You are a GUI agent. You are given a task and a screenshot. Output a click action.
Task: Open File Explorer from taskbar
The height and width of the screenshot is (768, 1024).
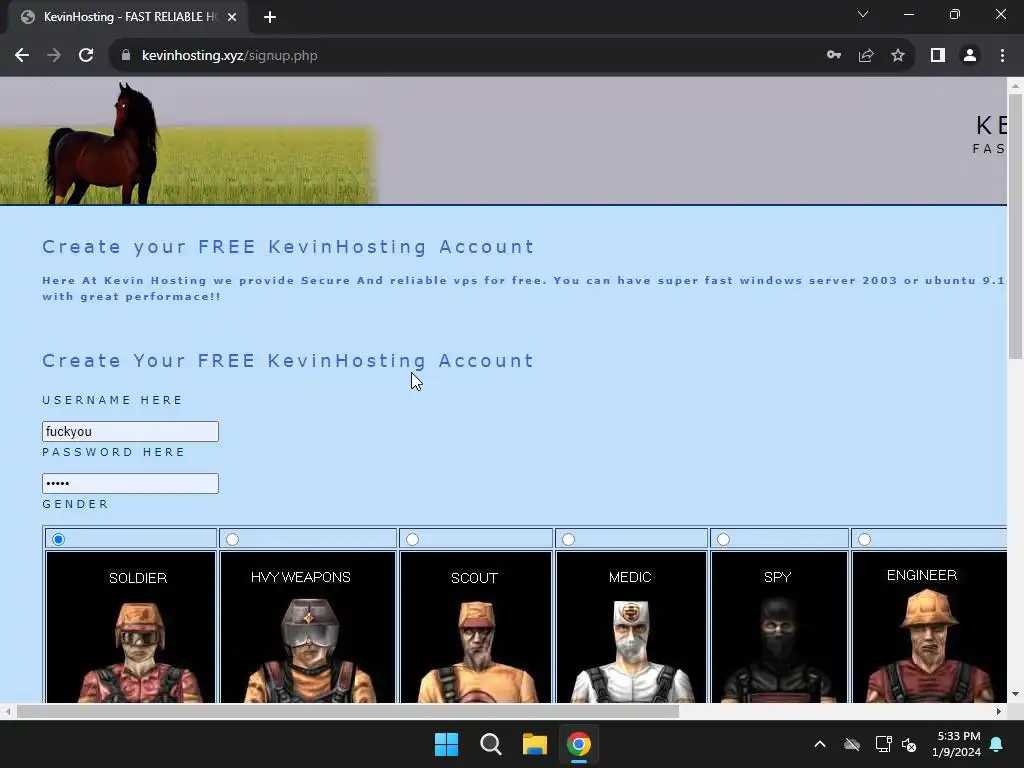534,744
